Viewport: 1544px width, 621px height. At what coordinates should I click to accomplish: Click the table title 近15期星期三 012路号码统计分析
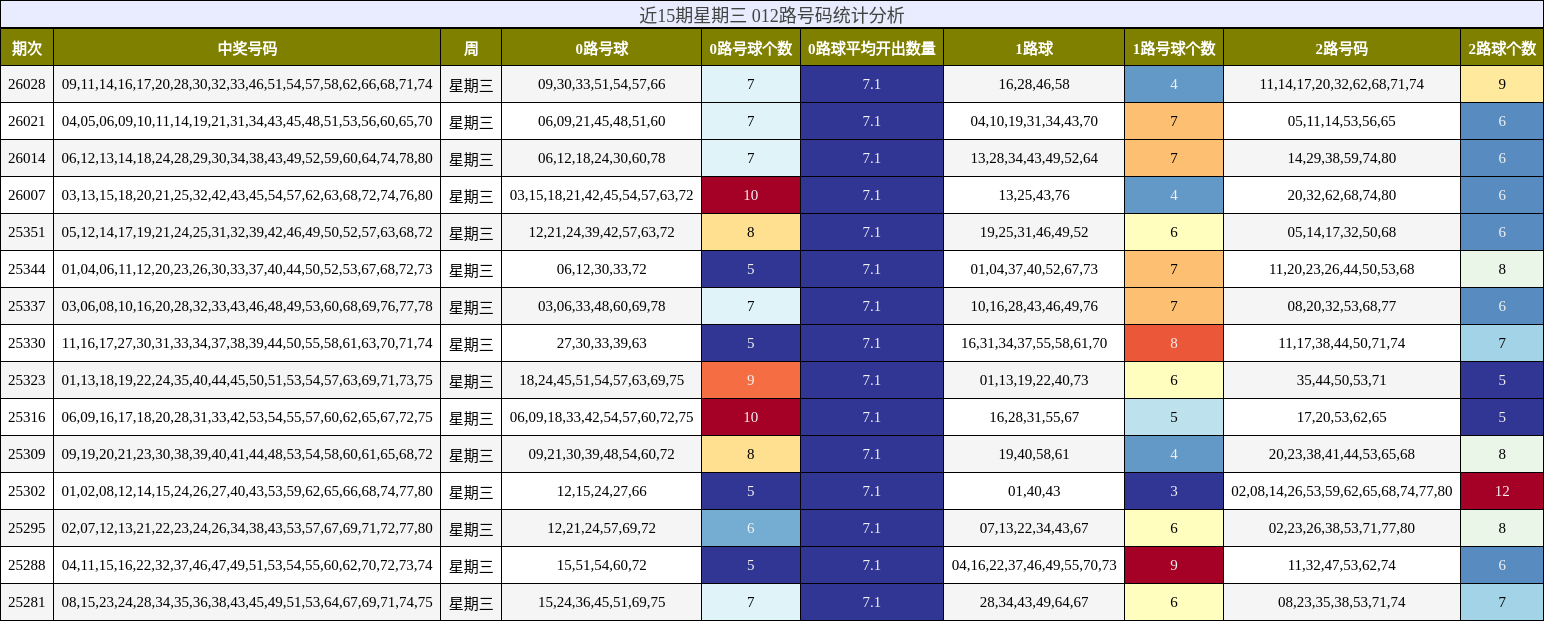[x=770, y=15]
